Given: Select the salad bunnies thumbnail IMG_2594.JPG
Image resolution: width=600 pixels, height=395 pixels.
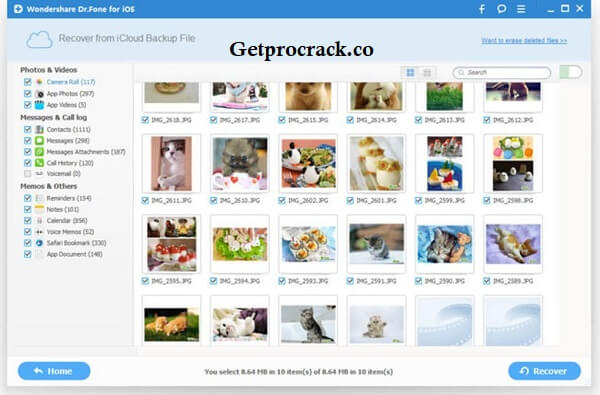Looking at the screenshot, I should 240,244.
